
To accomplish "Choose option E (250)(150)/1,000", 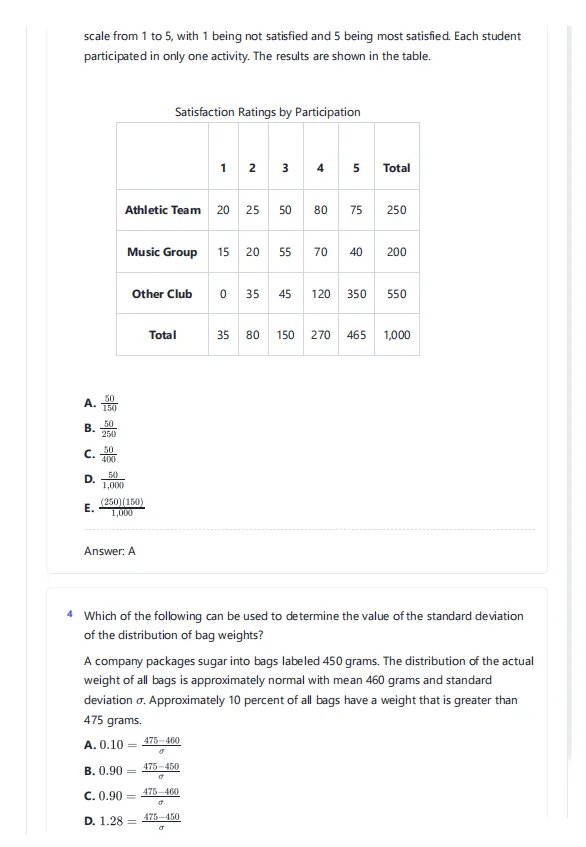I will 114,507.
